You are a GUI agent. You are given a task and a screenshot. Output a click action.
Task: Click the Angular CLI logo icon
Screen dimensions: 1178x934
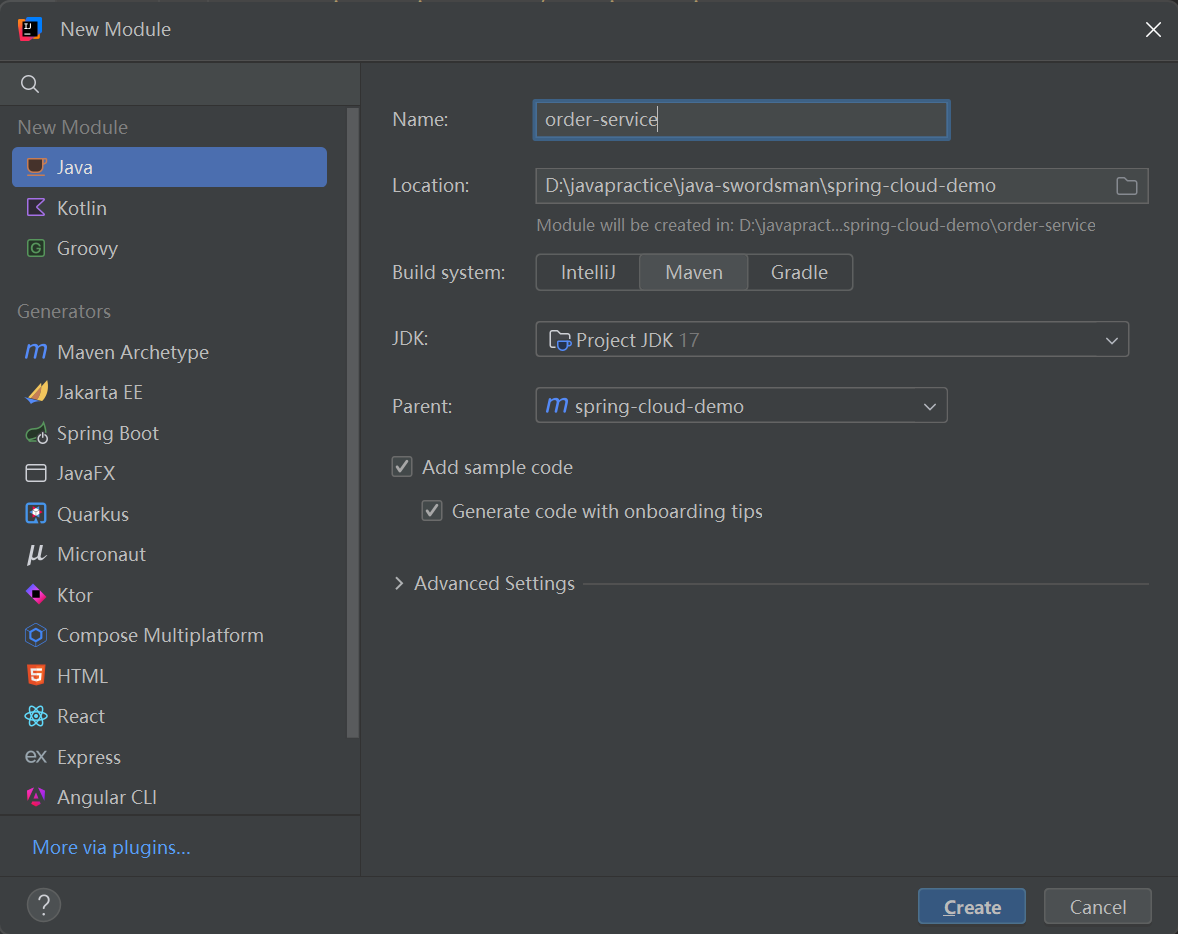(x=36, y=797)
